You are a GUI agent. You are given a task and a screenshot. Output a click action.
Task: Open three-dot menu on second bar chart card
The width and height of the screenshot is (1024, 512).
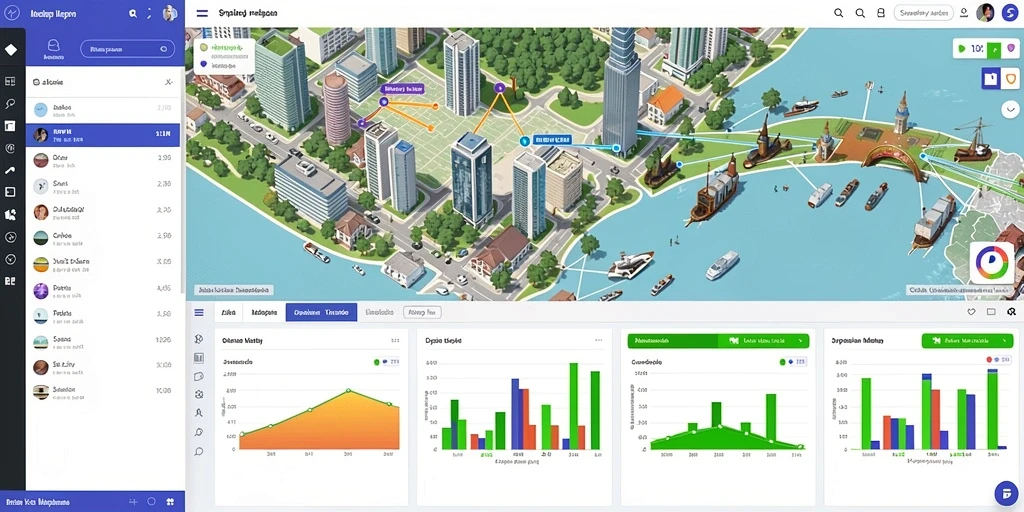[598, 340]
